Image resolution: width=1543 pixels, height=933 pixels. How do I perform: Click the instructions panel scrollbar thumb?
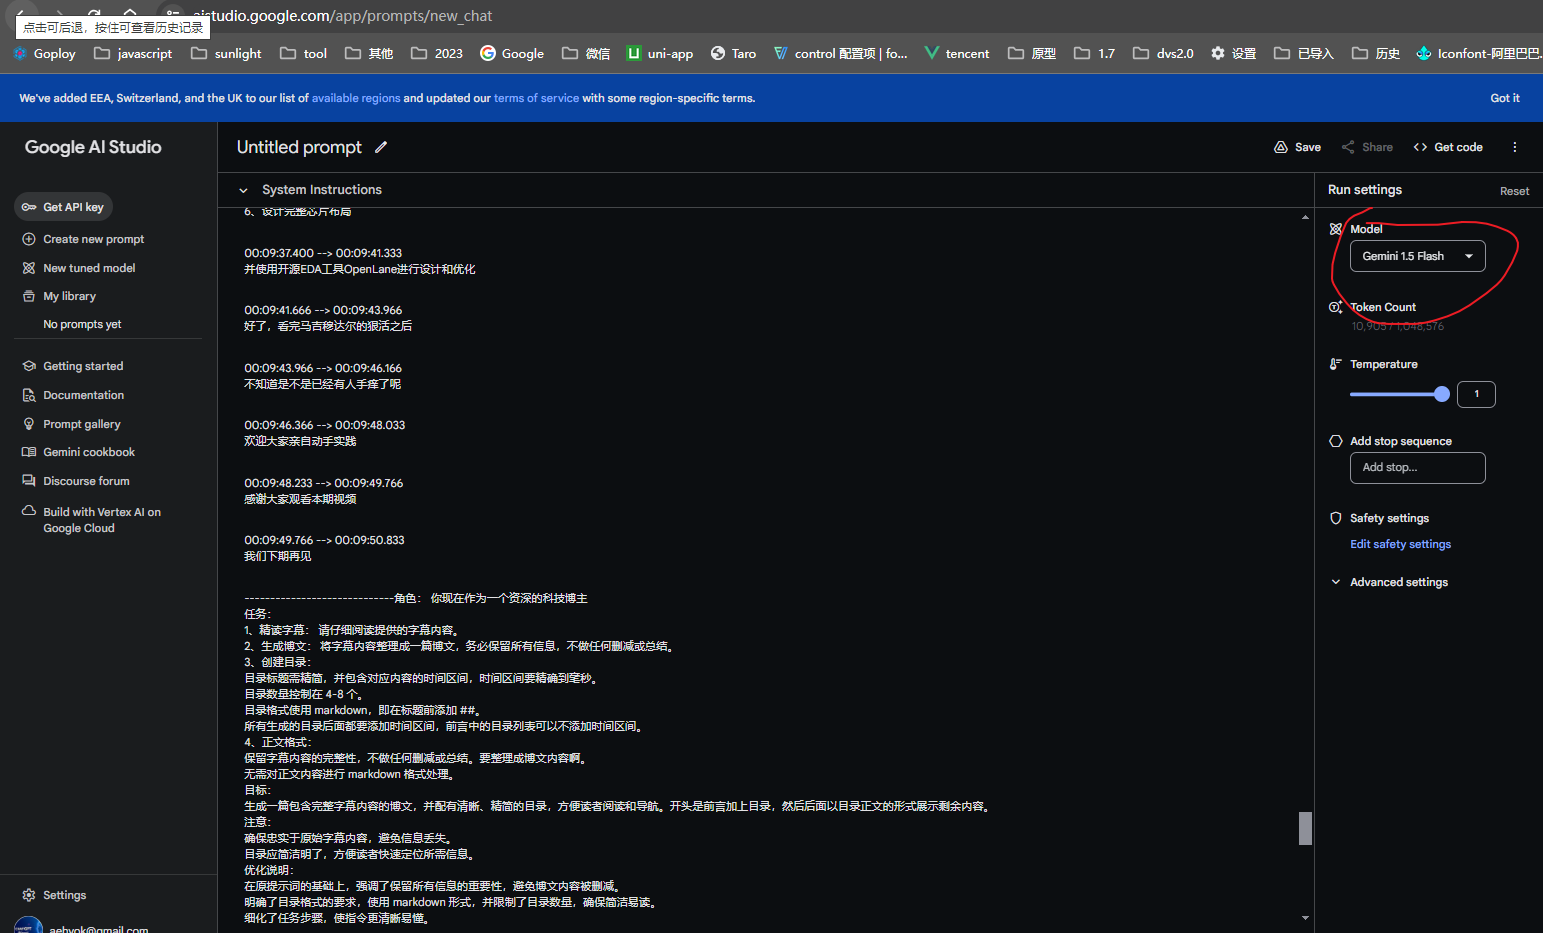1305,828
